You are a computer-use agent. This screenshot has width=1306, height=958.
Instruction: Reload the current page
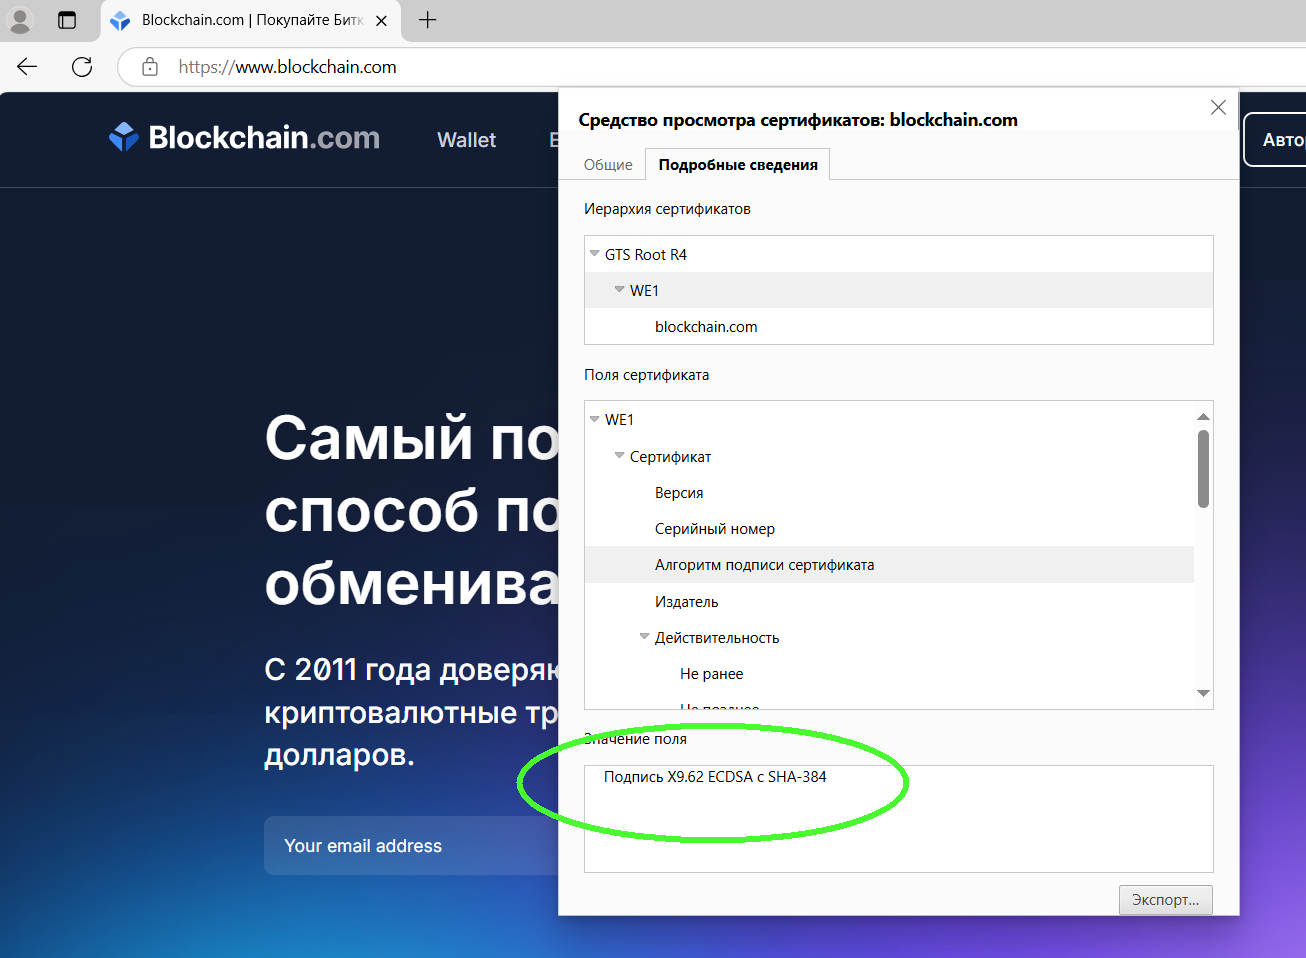[x=82, y=67]
